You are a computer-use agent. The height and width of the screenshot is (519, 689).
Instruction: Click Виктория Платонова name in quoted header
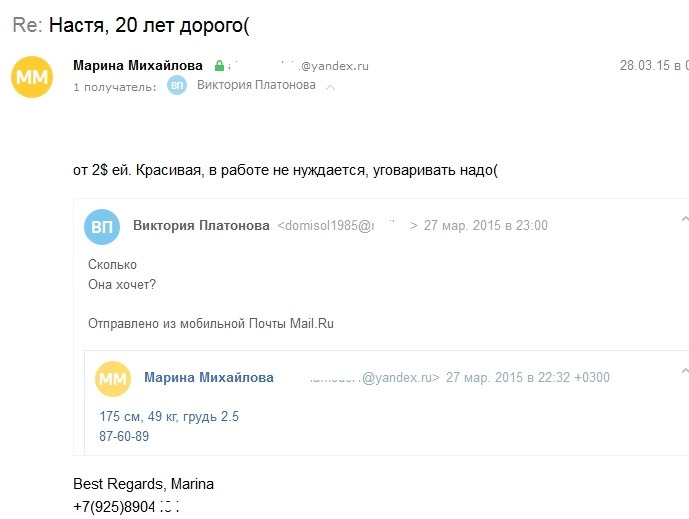201,225
